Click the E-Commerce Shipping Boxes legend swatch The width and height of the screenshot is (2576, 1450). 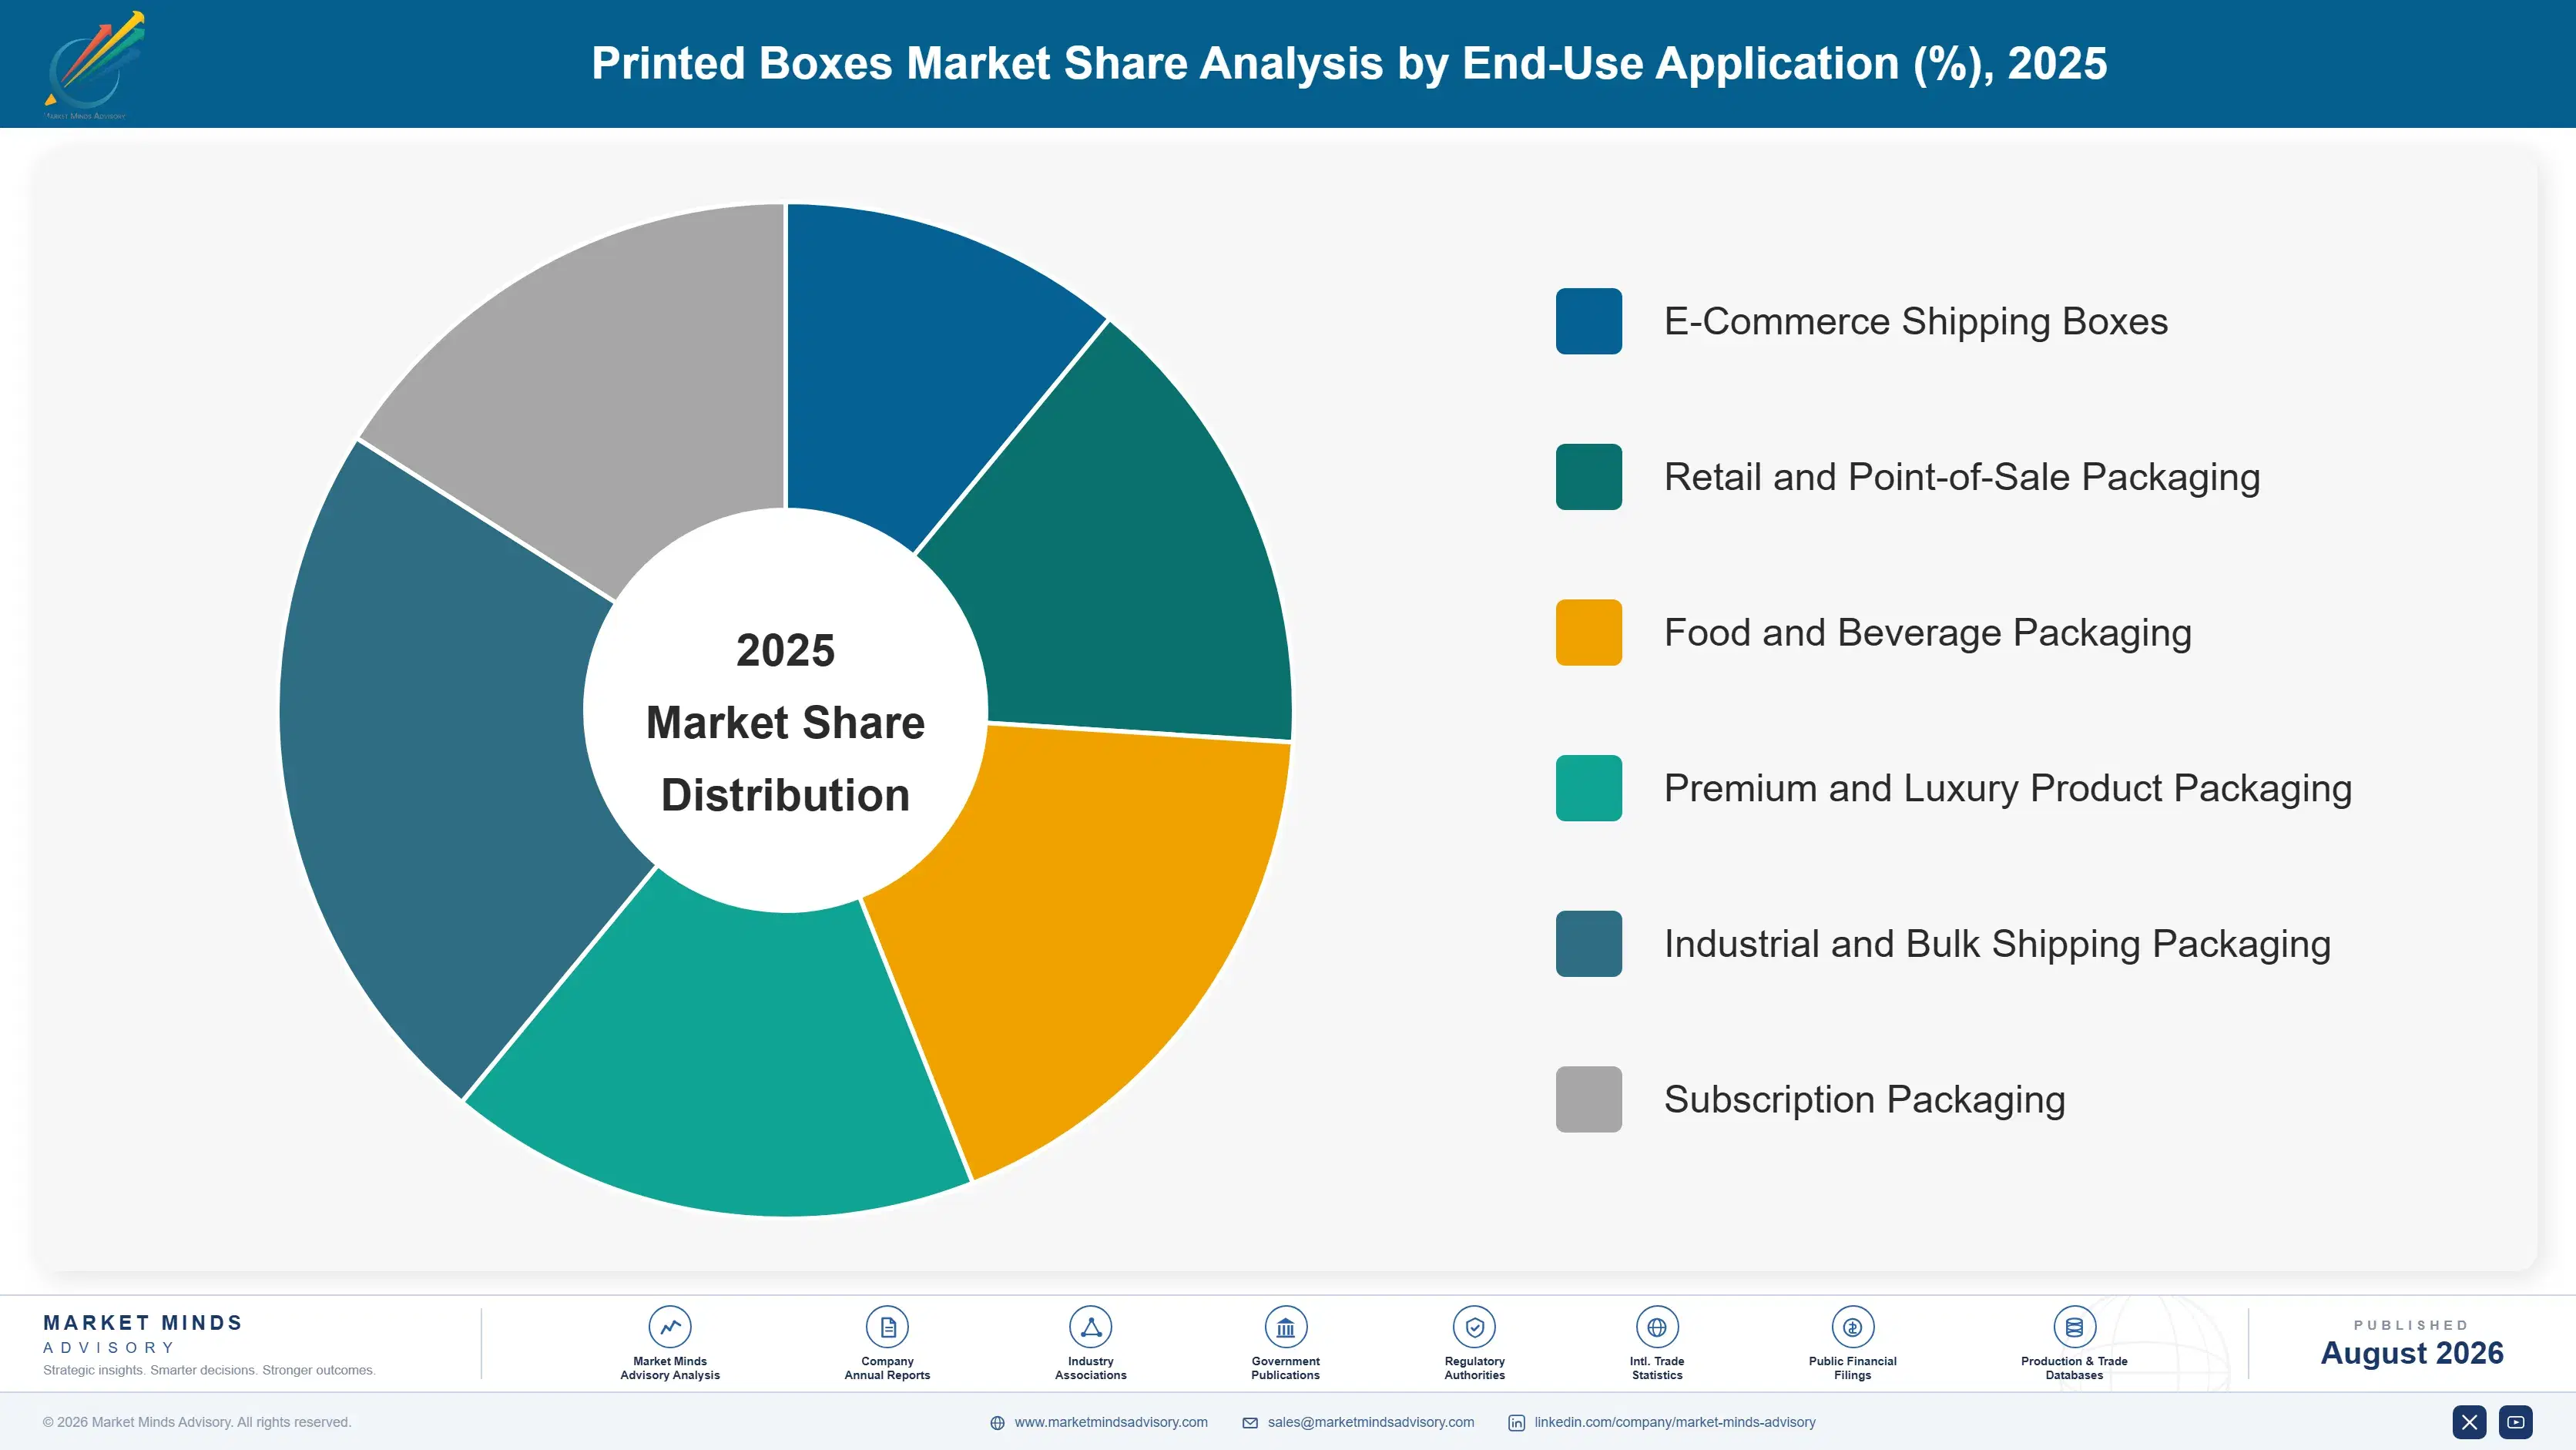click(1589, 321)
